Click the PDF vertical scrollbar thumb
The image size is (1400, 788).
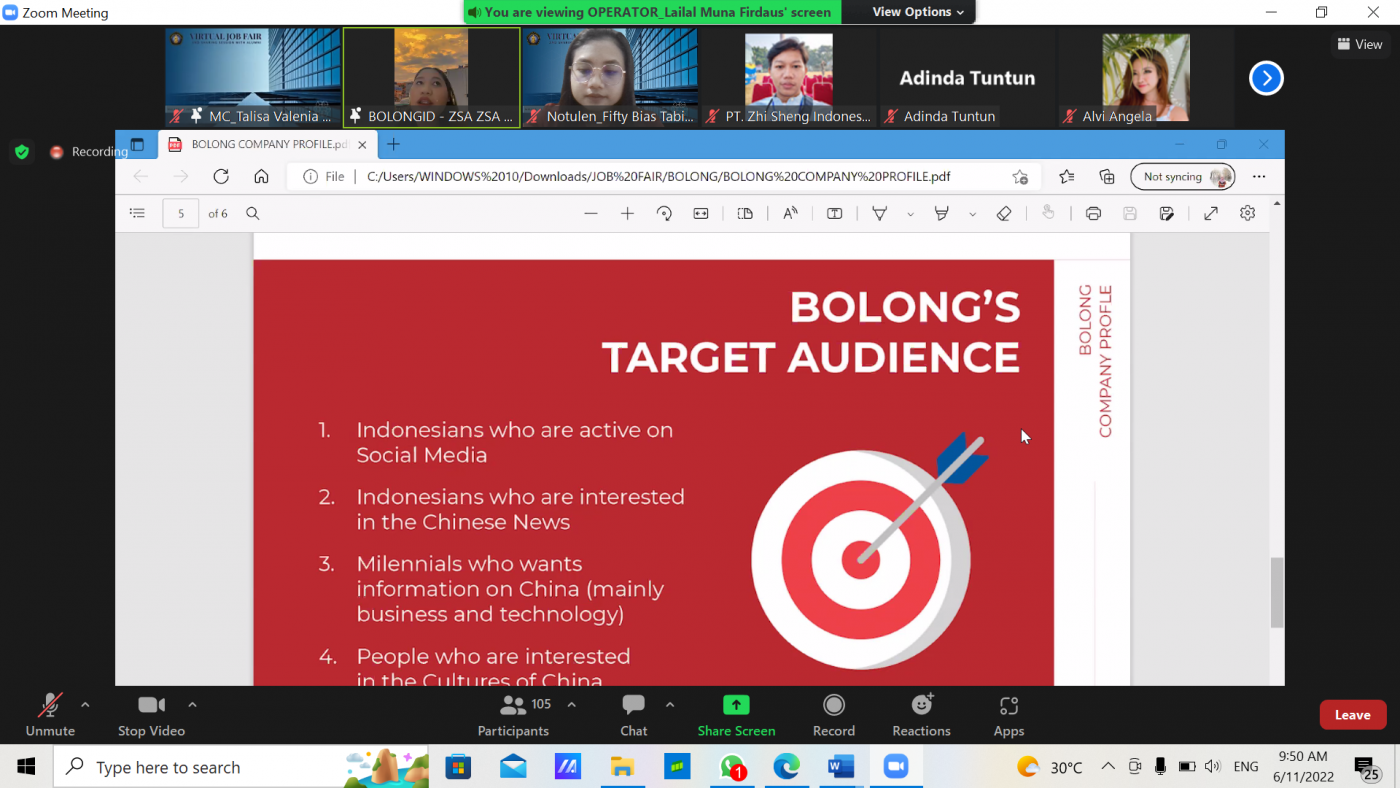(1276, 592)
